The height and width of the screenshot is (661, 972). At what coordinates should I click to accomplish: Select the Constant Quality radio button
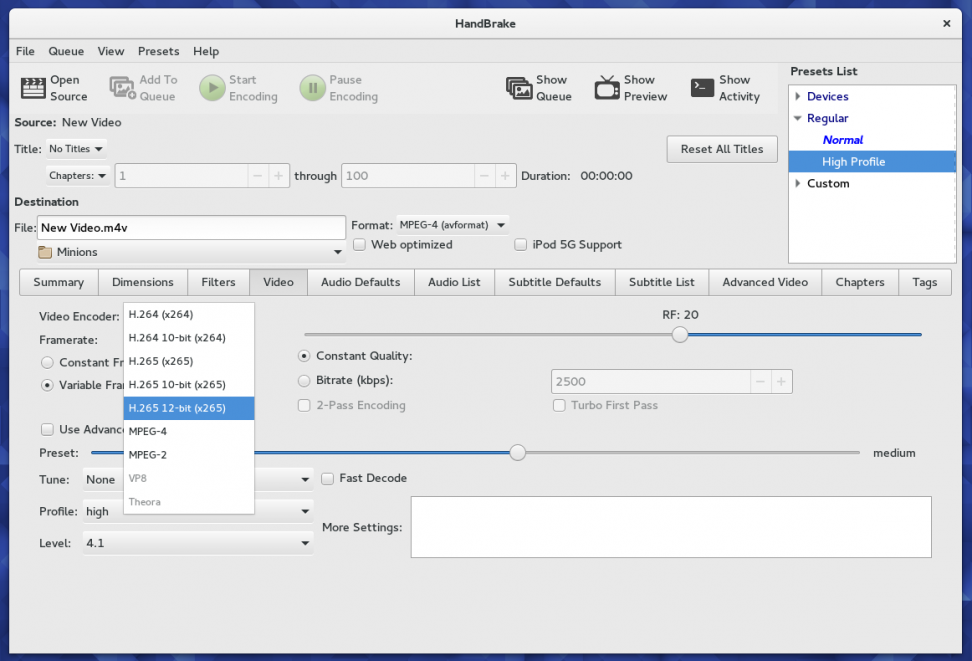(303, 355)
